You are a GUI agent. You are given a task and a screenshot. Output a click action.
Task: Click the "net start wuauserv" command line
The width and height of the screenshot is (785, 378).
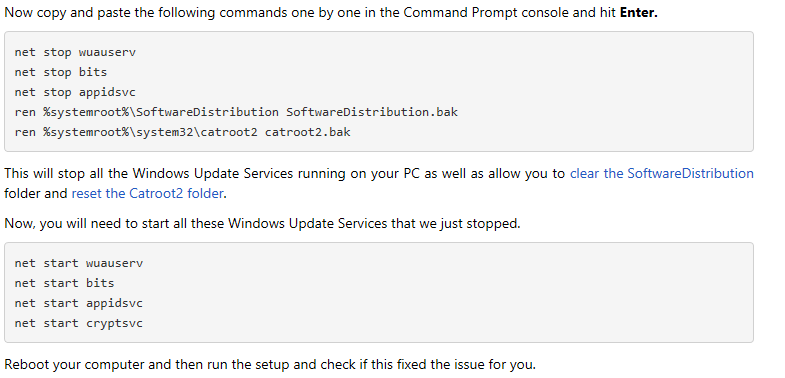click(79, 263)
